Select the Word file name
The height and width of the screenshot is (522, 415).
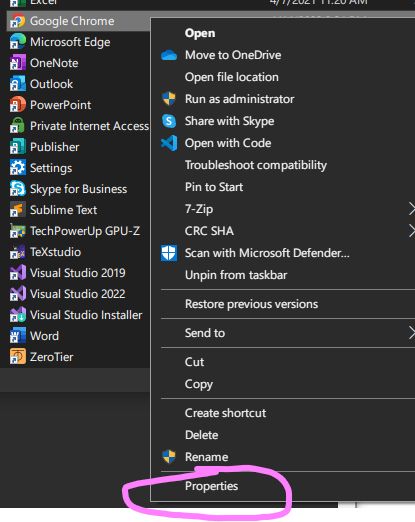point(44,336)
